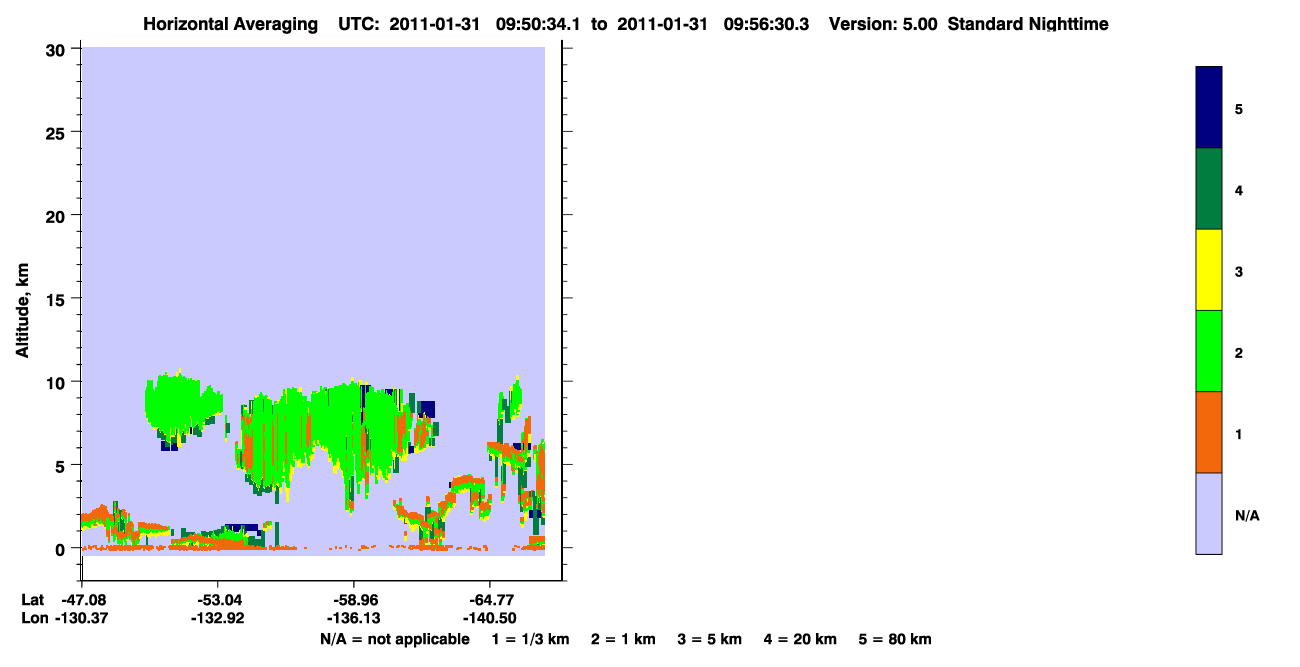
Task: Click the '4 = 20 km' legend text
Action: point(801,639)
